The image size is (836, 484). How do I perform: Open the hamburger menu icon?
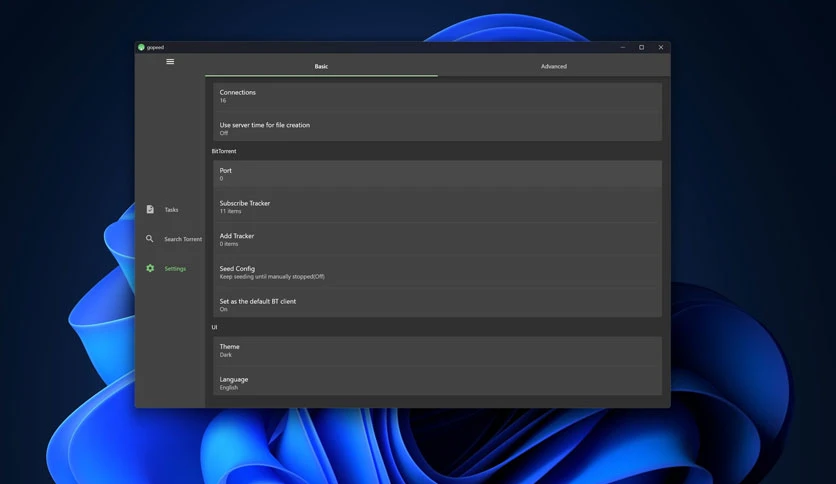coord(170,61)
